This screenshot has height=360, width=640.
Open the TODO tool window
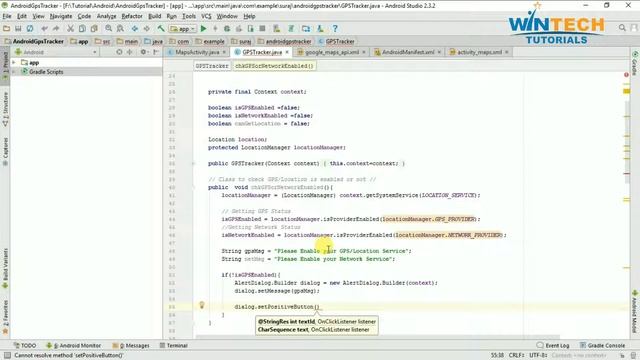click(24, 345)
